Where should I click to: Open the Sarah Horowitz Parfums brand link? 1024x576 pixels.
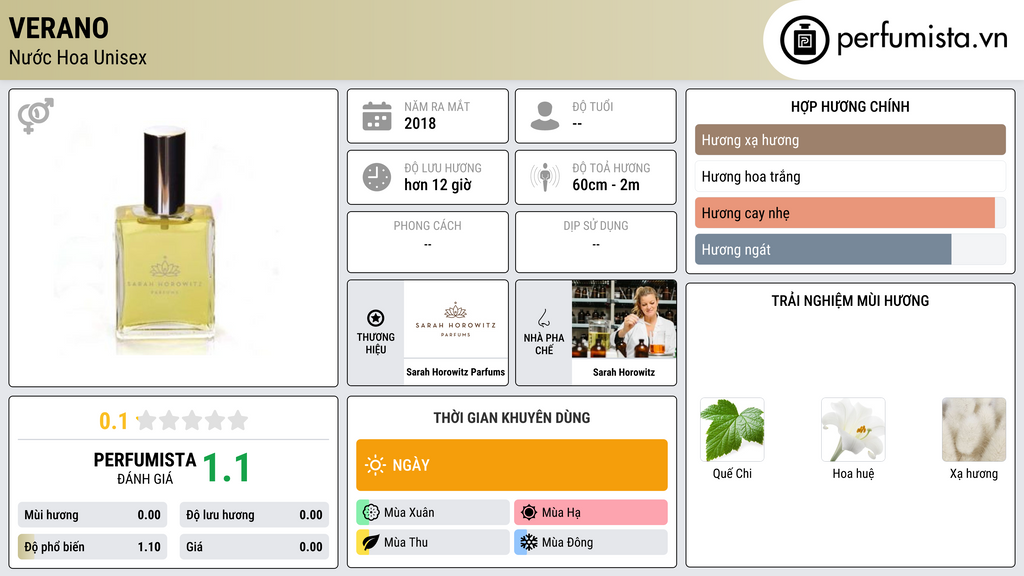point(455,372)
